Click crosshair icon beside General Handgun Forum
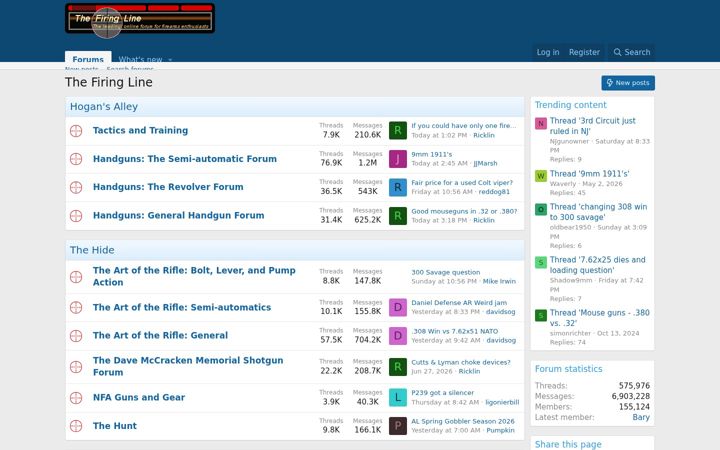720x450 pixels. (76, 216)
